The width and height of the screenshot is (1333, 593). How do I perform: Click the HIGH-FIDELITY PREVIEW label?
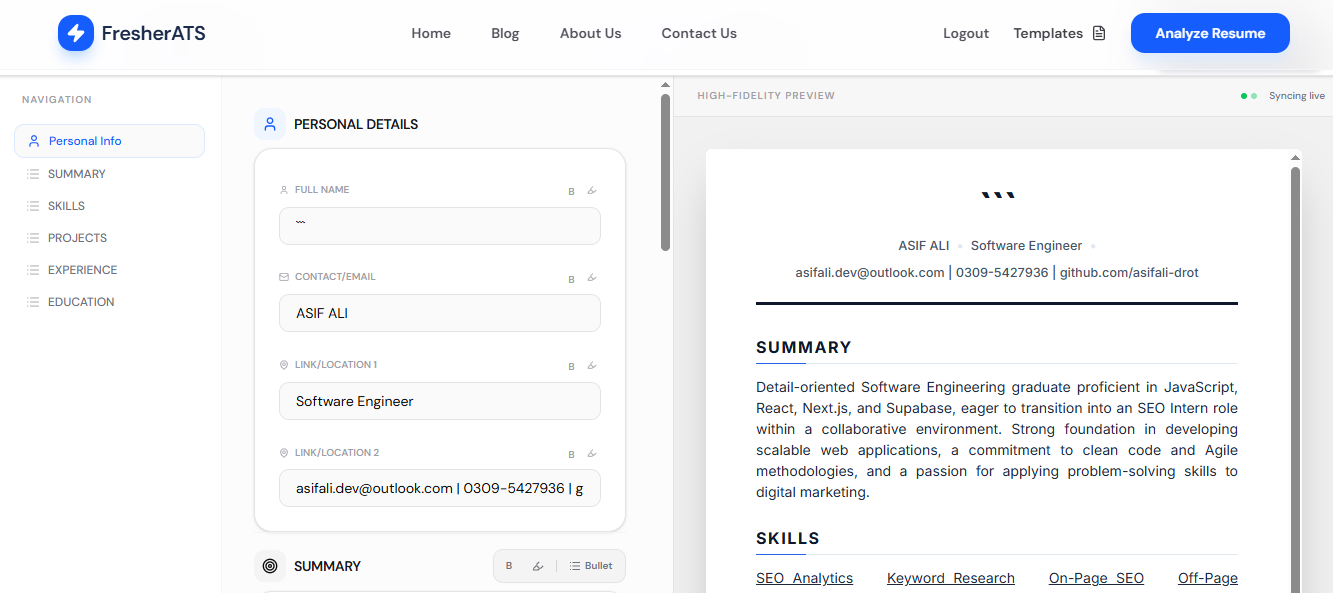tap(766, 96)
